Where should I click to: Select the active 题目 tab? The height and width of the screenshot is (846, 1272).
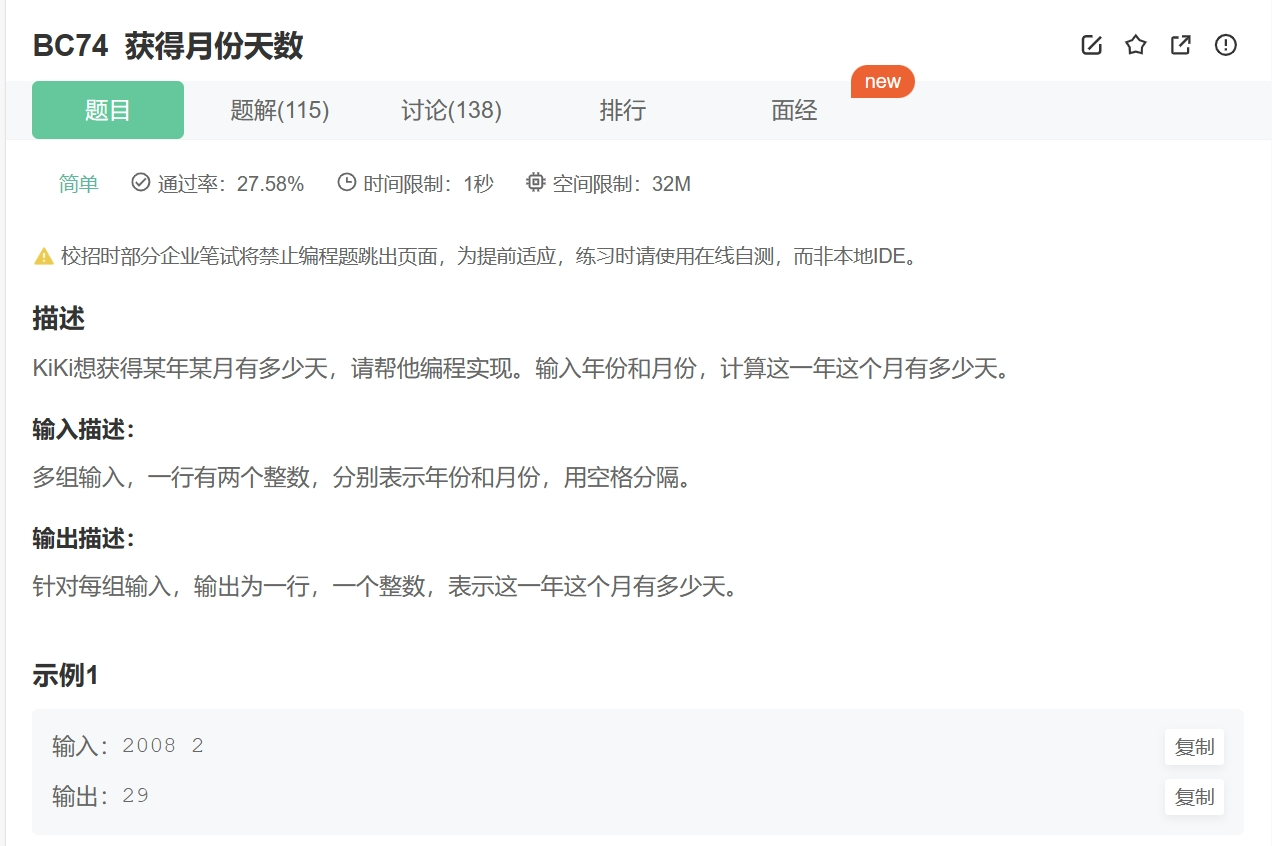point(107,110)
